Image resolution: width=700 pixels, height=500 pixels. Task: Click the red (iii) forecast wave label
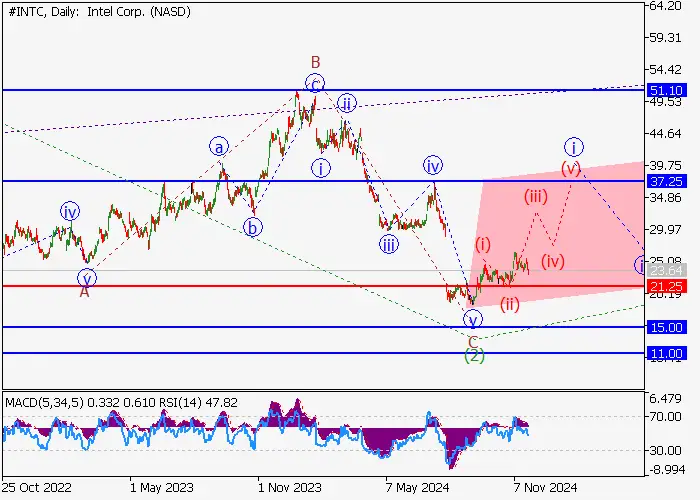[x=536, y=196]
